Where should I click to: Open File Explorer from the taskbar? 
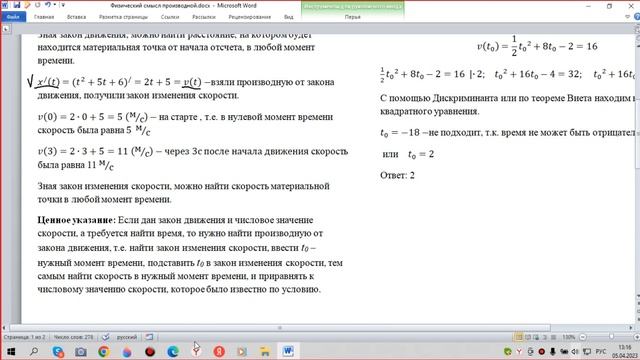pos(265,351)
